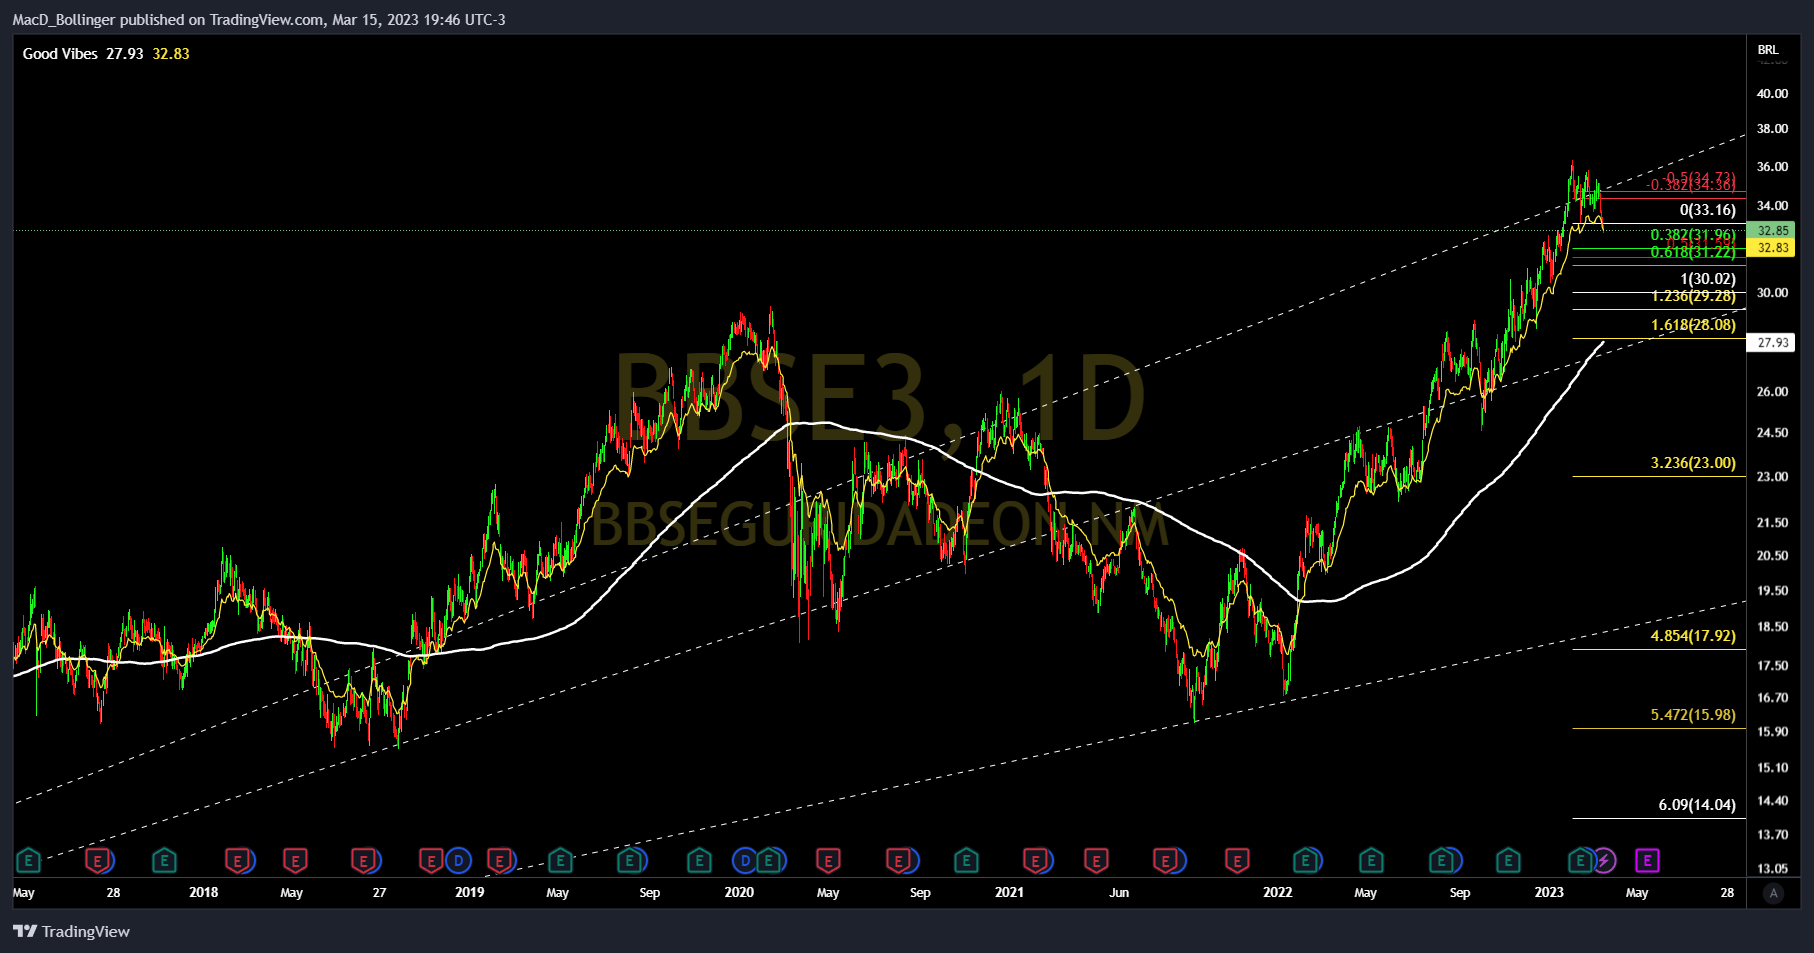This screenshot has width=1814, height=953.
Task: Click the green 32.85 last price label
Action: tap(1773, 231)
